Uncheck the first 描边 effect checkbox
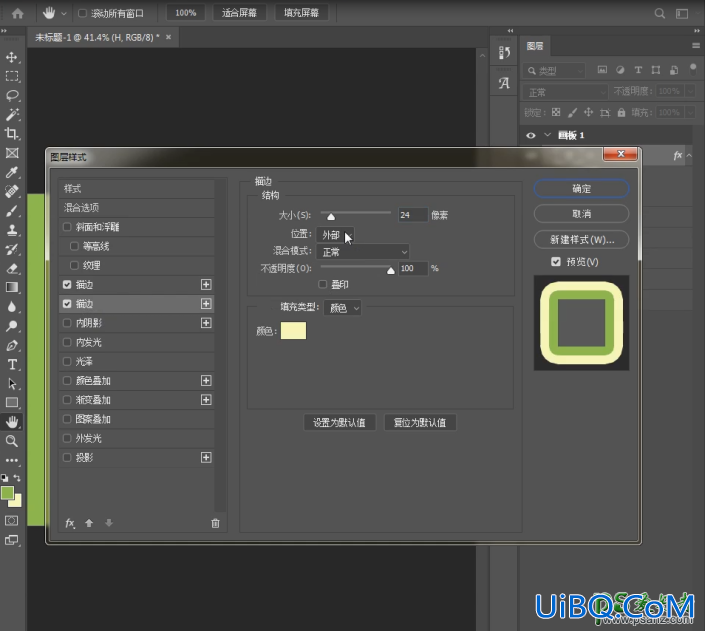 point(67,285)
